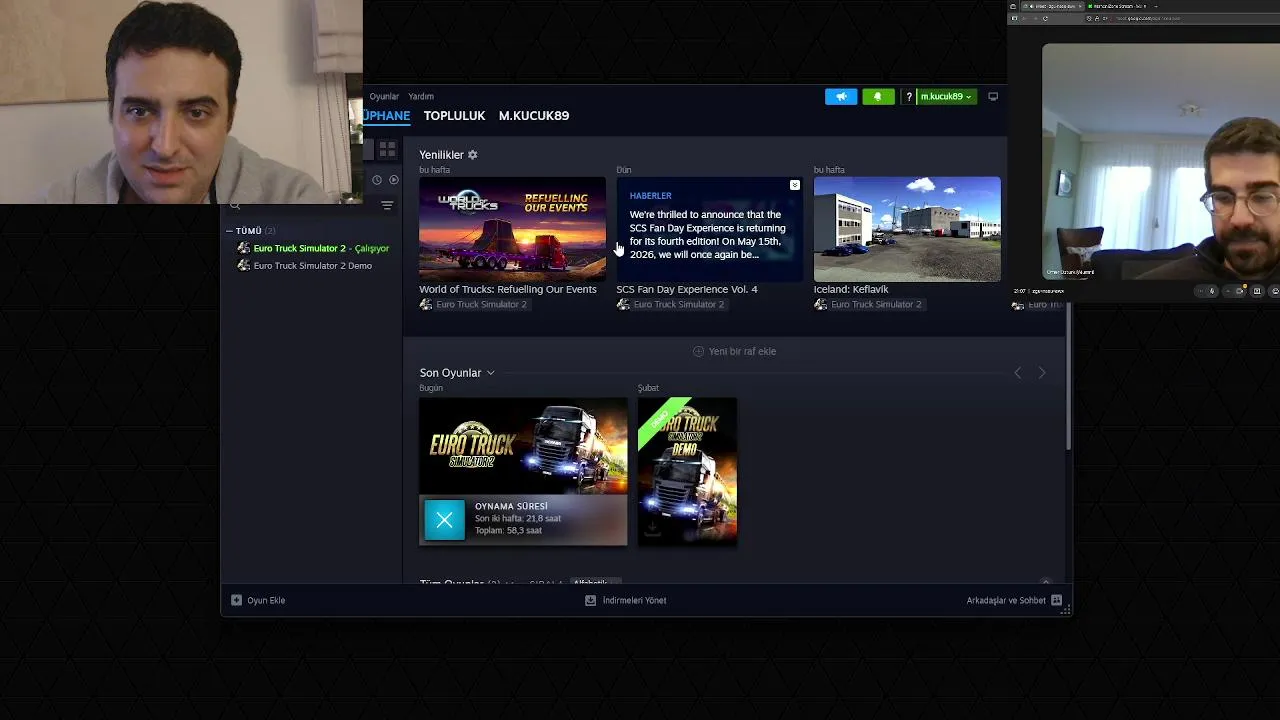This screenshot has height=720, width=1280.
Task: Click the recent activity clock icon
Action: click(x=377, y=180)
